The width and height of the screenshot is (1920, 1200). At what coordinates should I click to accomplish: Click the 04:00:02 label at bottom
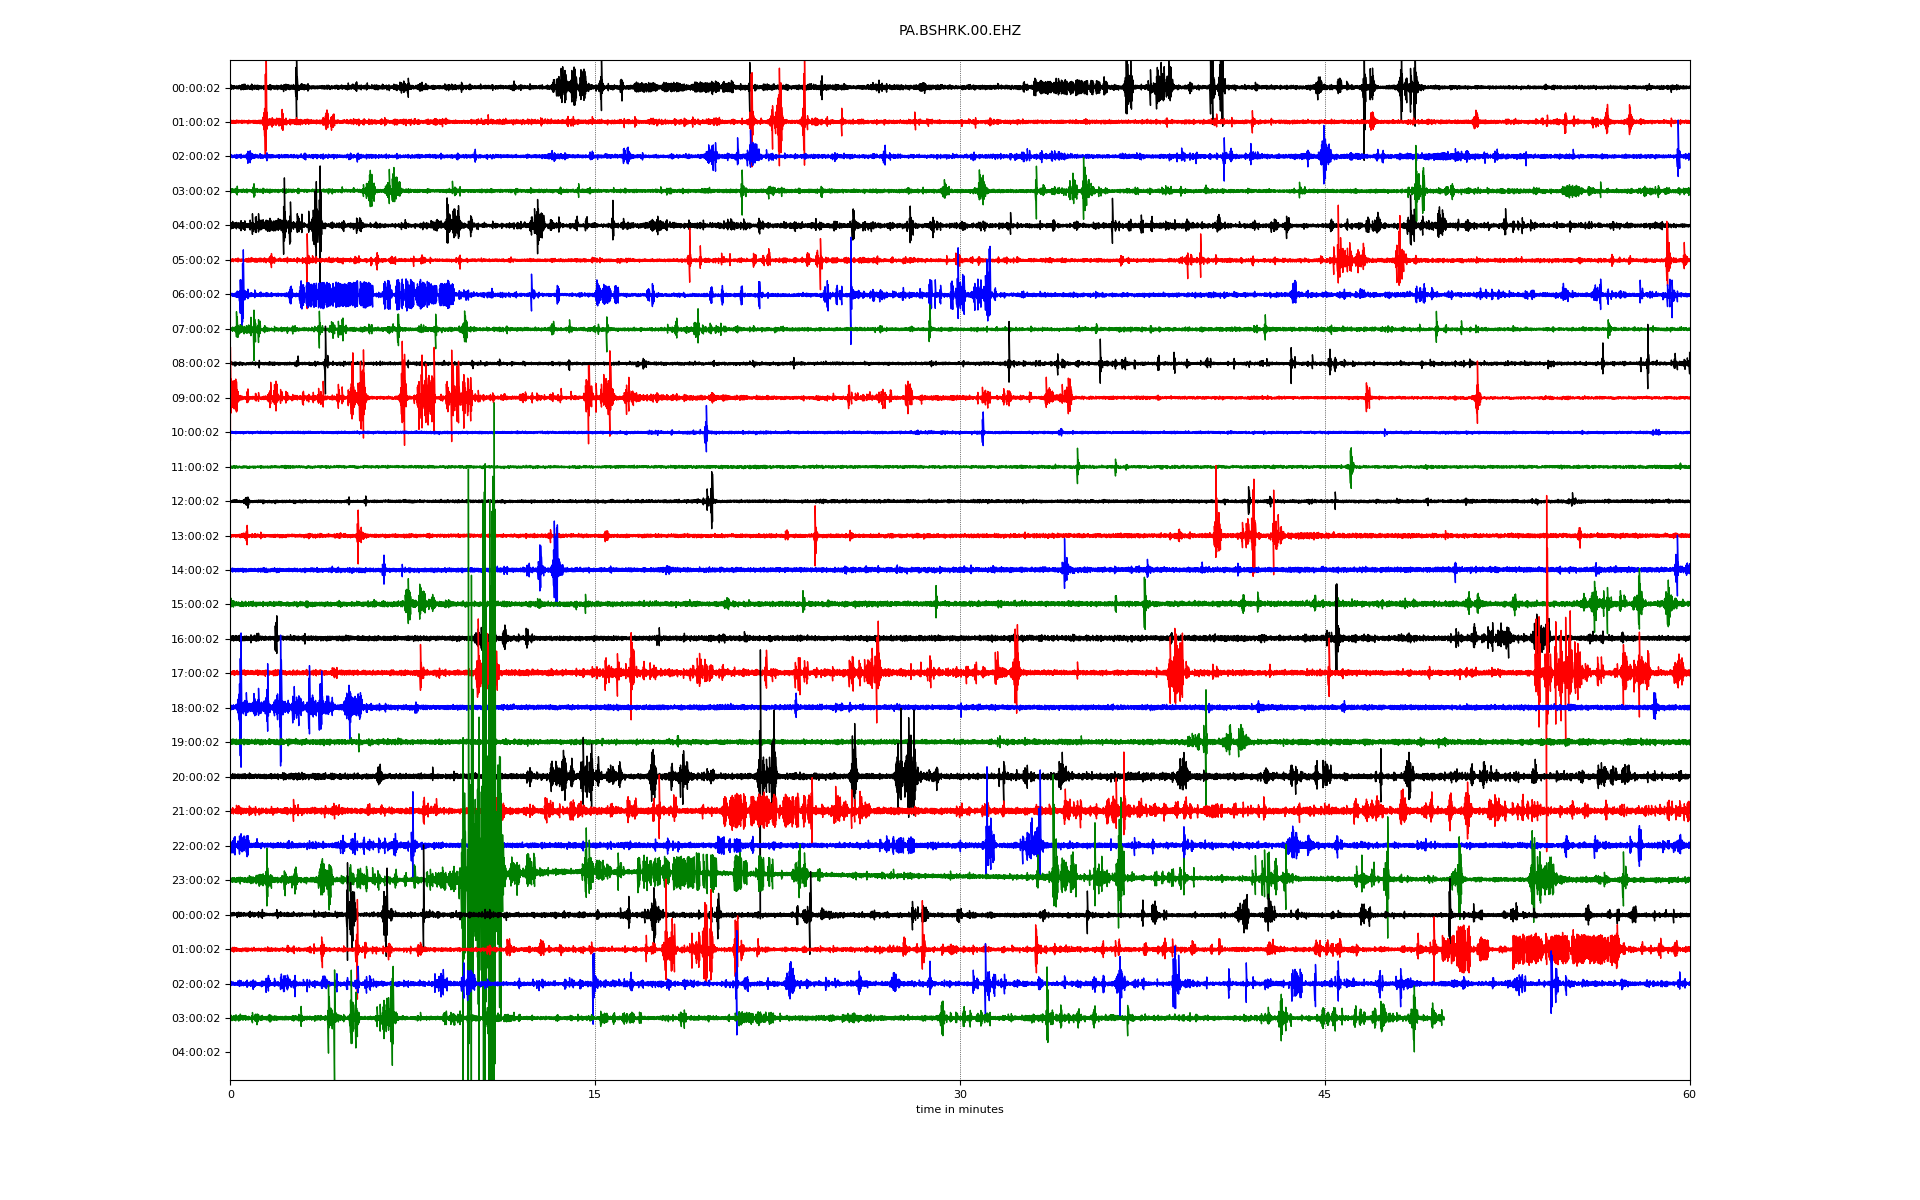tap(195, 1053)
